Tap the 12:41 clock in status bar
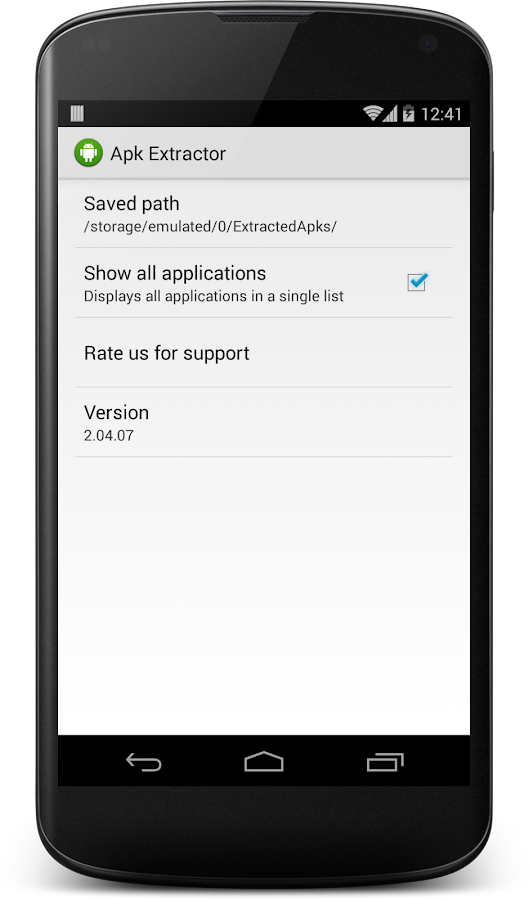Viewport: 529px width, 900px height. pyautogui.click(x=441, y=114)
